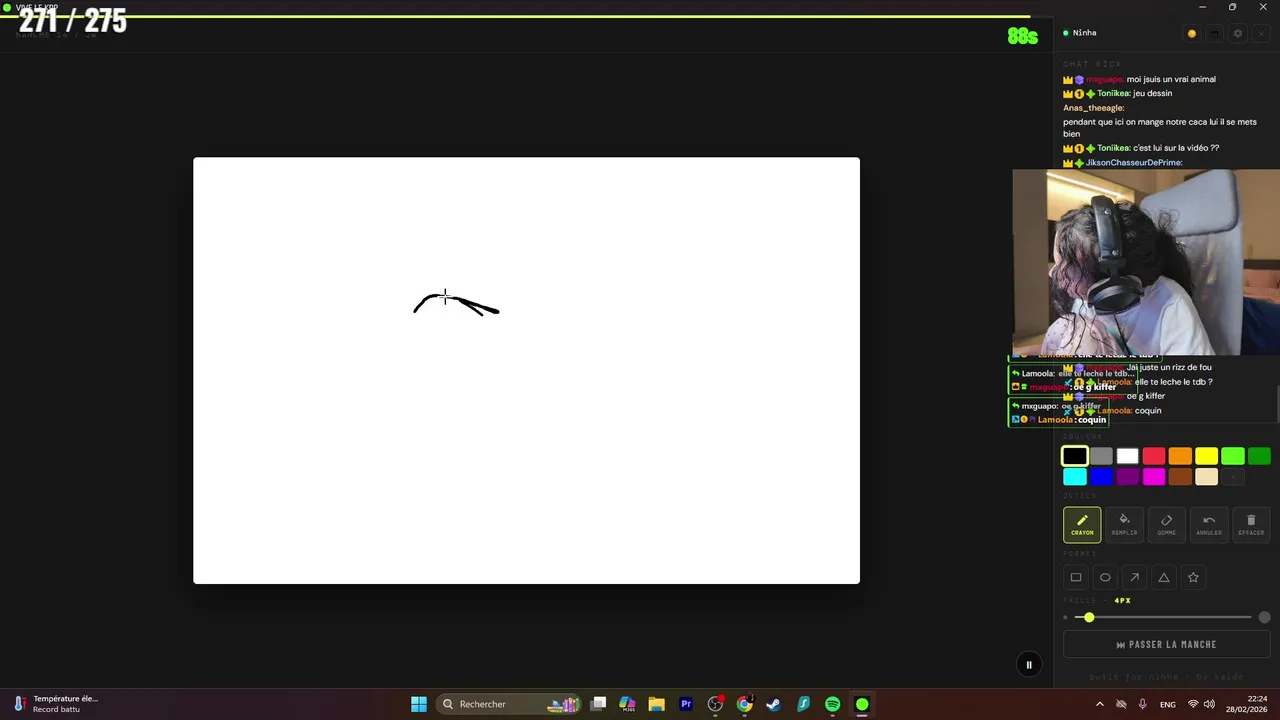The width and height of the screenshot is (1280, 720).
Task: Select the arrow shape tool
Action: tap(1134, 577)
